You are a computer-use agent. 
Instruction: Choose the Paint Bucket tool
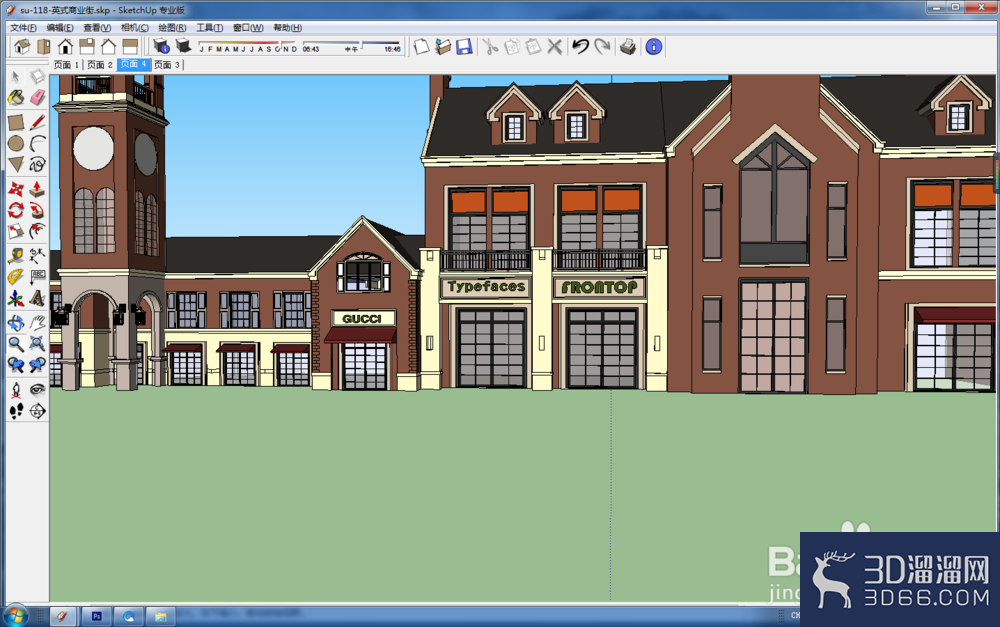pos(16,98)
